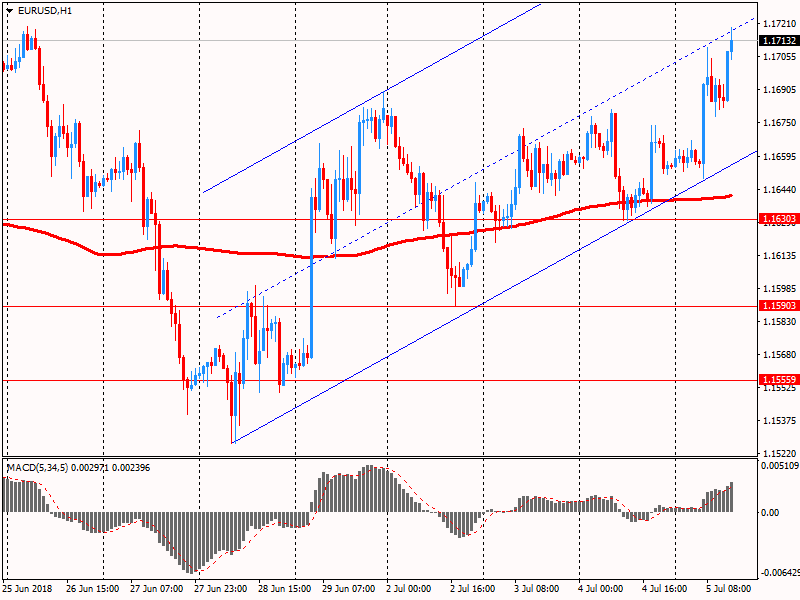Click the 1.16440 price scale value

tap(780, 189)
